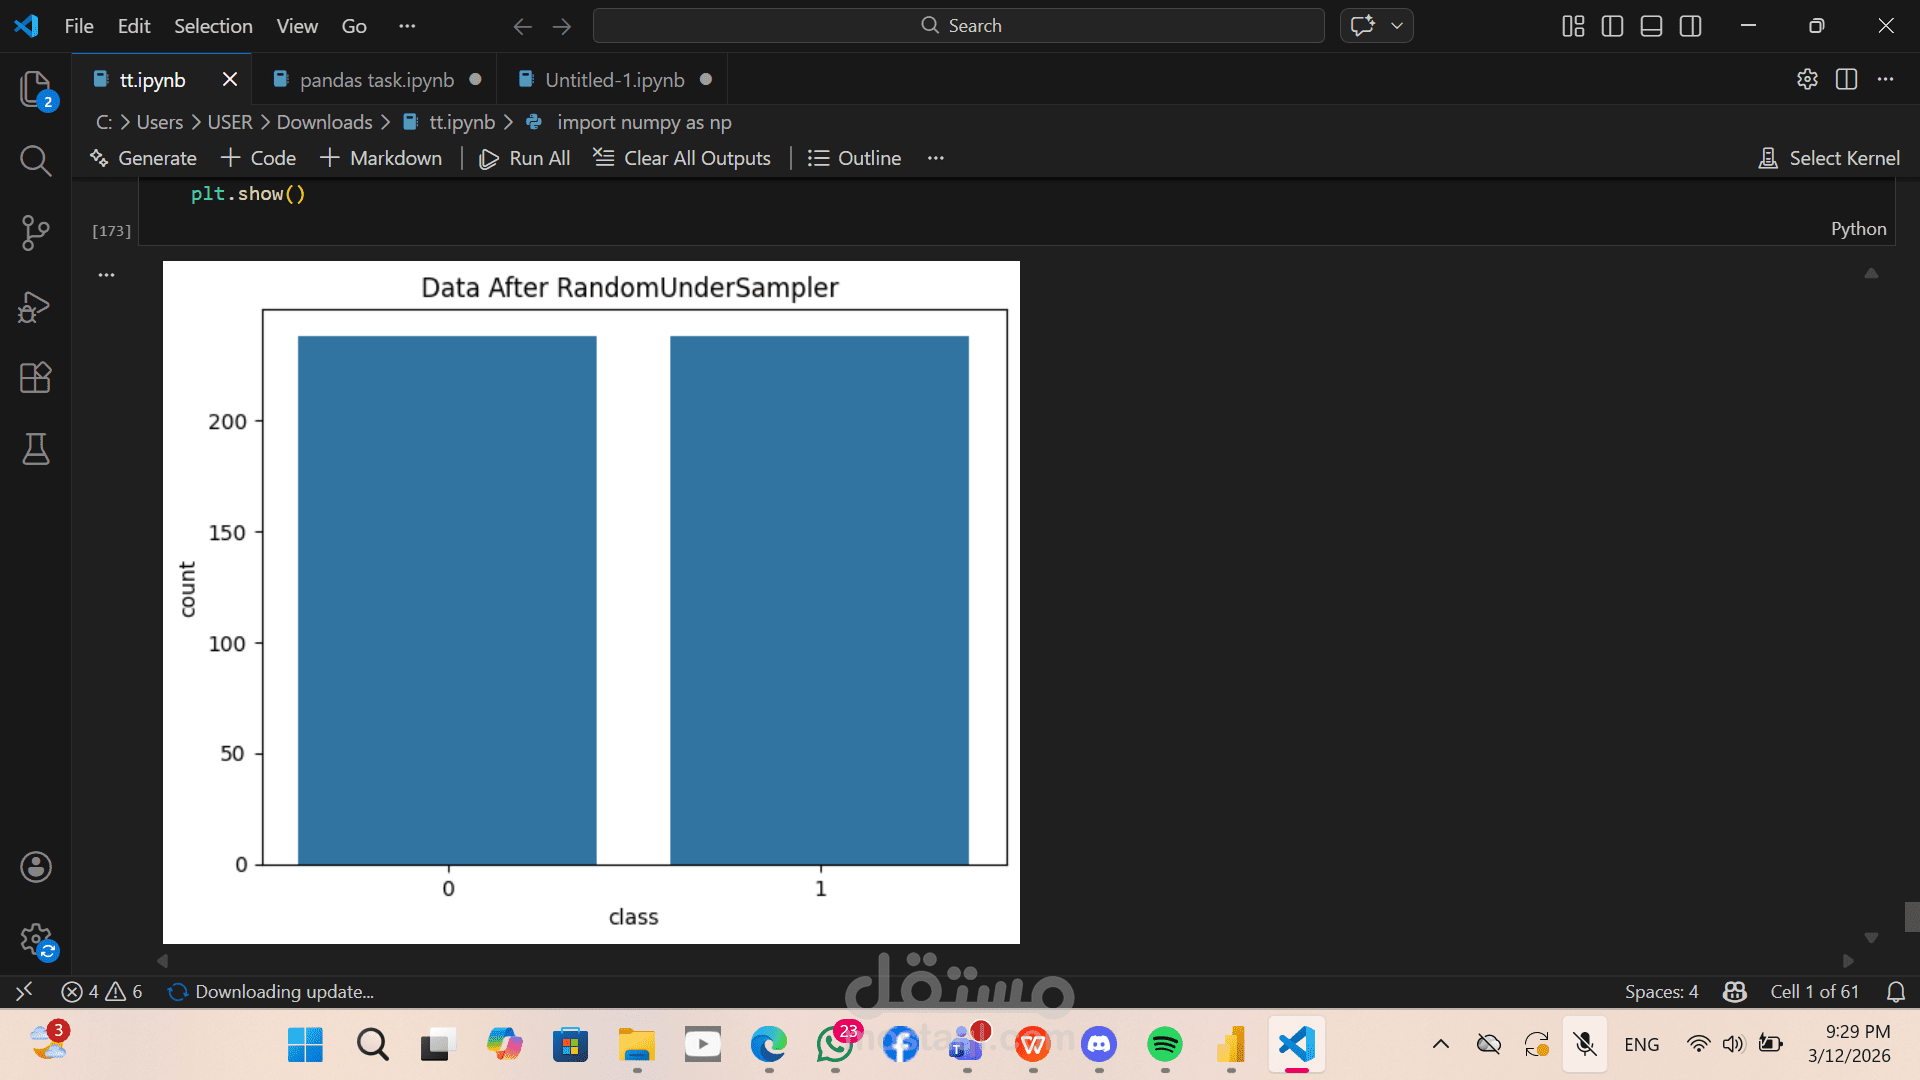Show hidden system tray icons chevron

tap(1440, 1044)
